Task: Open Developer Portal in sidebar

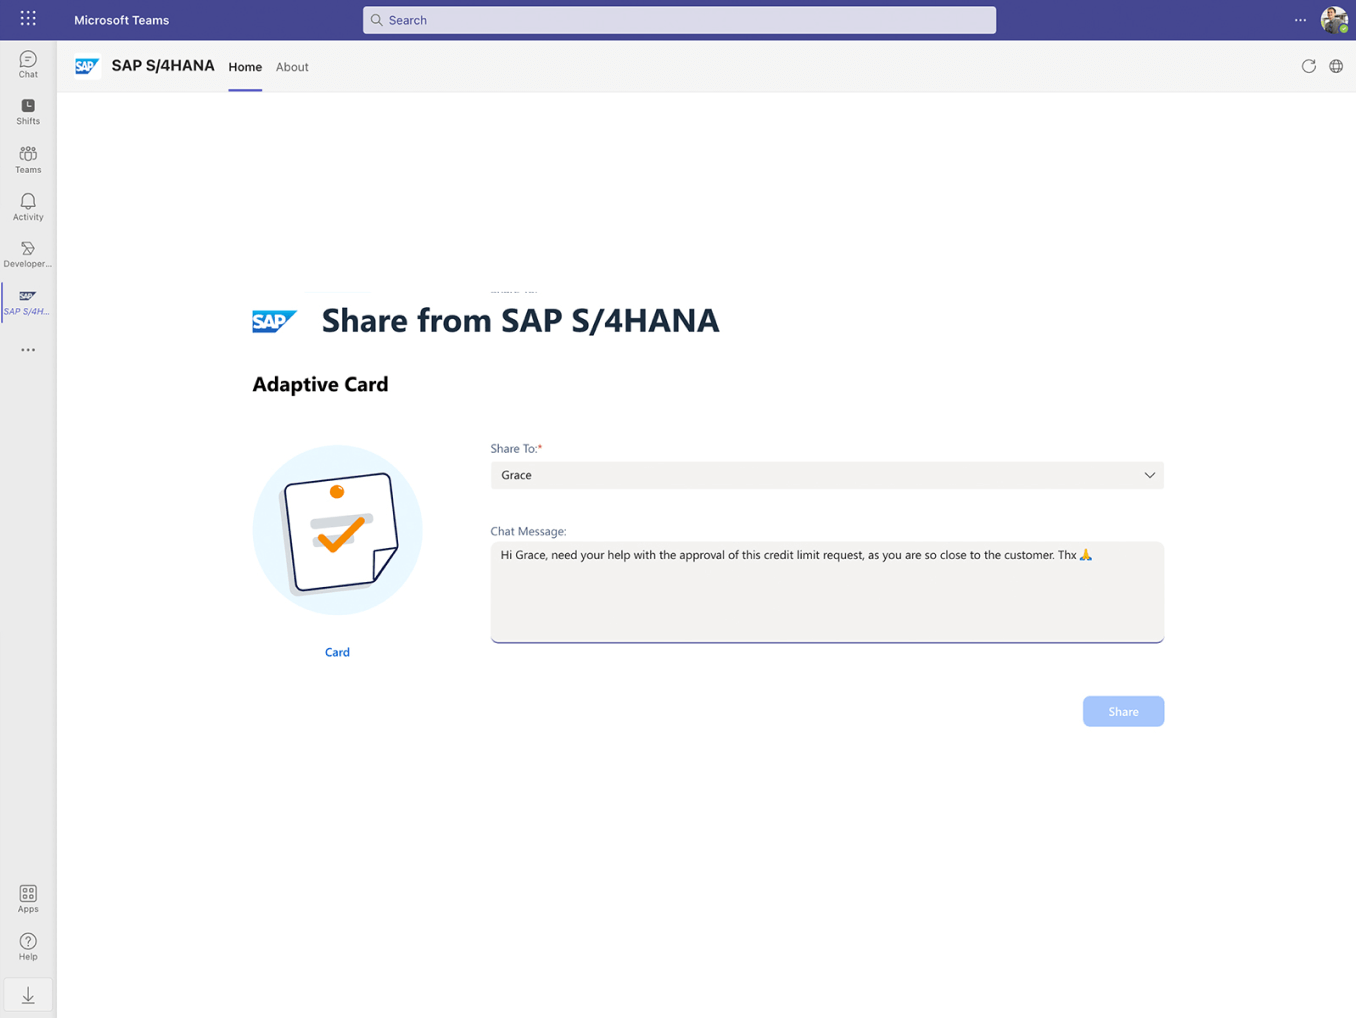Action: [x=28, y=255]
